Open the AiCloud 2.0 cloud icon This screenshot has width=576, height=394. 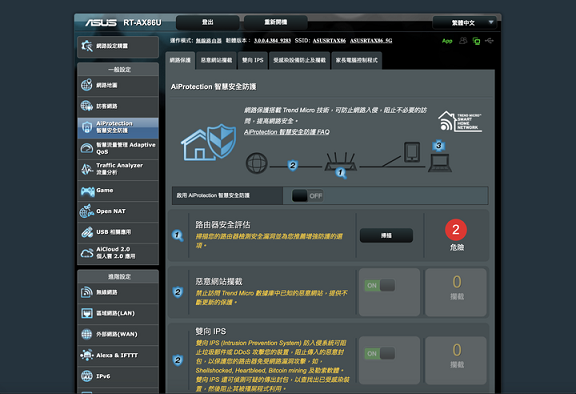coord(87,253)
